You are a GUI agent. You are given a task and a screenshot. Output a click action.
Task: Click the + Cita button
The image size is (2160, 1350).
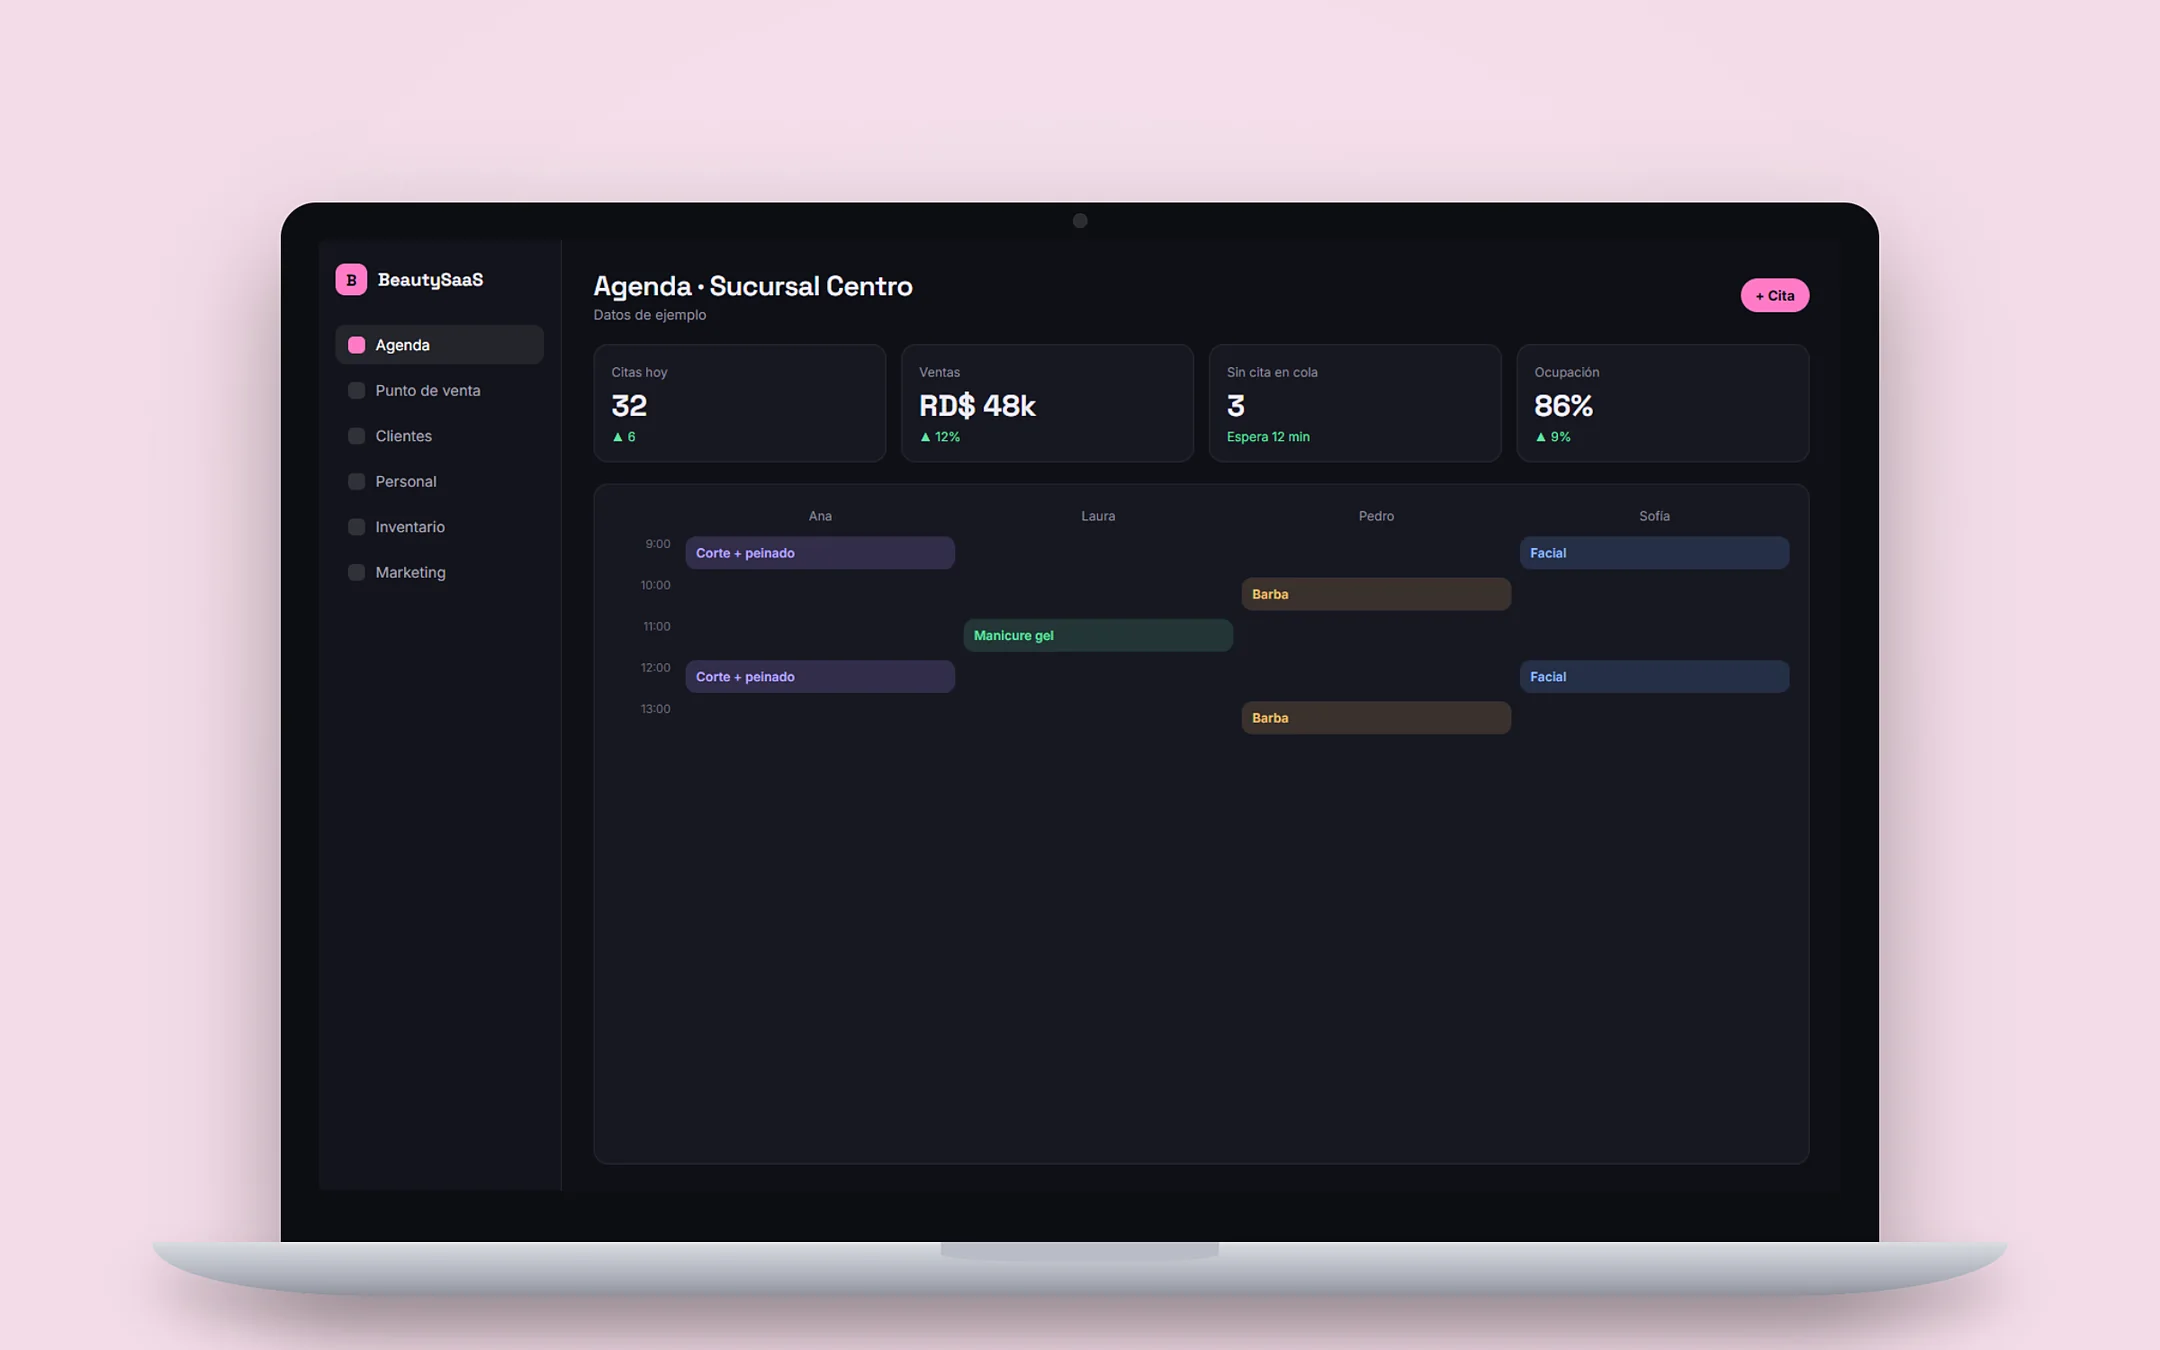[x=1774, y=295]
